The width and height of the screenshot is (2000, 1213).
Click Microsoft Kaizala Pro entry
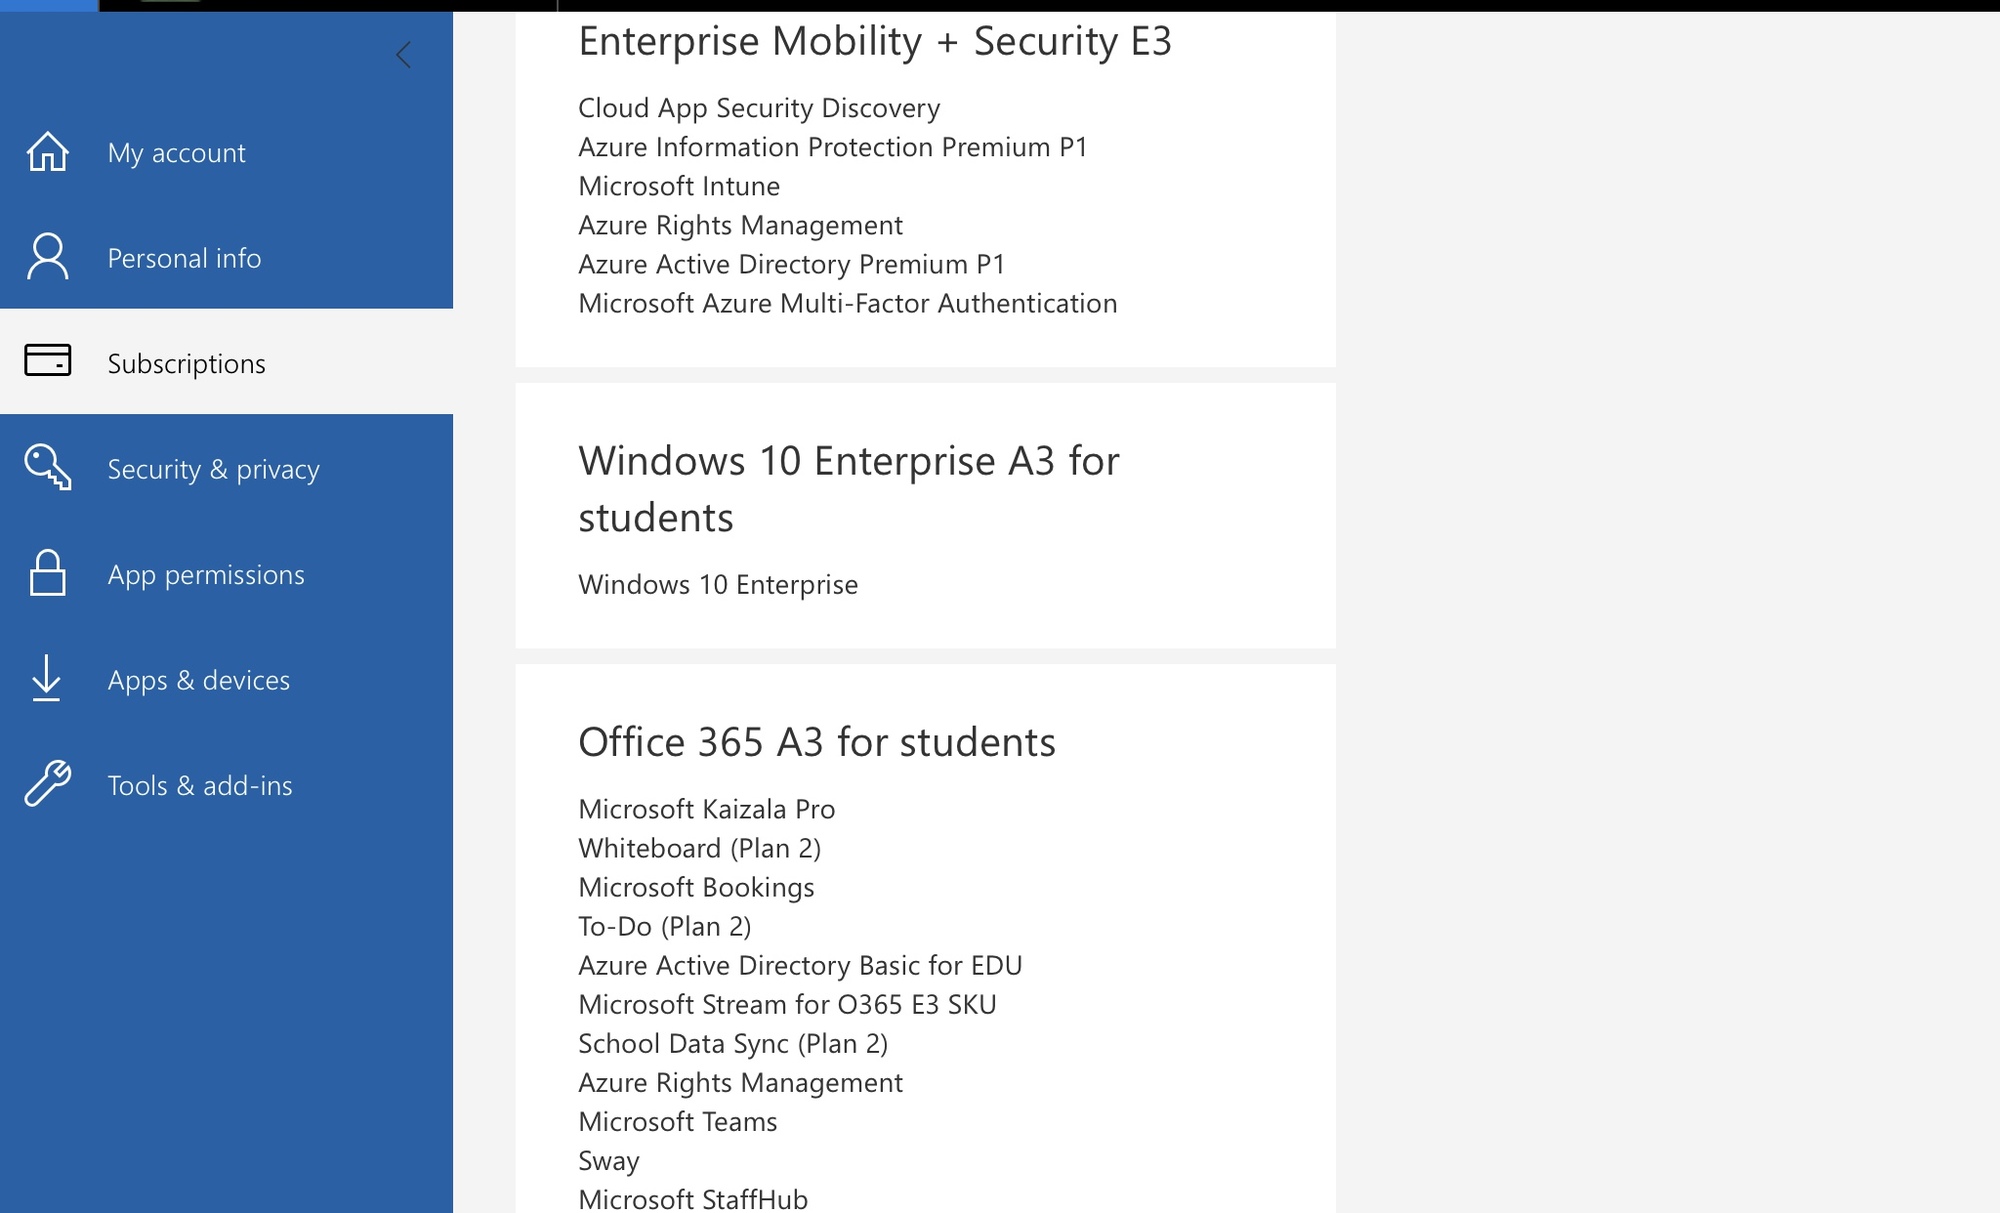click(x=707, y=809)
